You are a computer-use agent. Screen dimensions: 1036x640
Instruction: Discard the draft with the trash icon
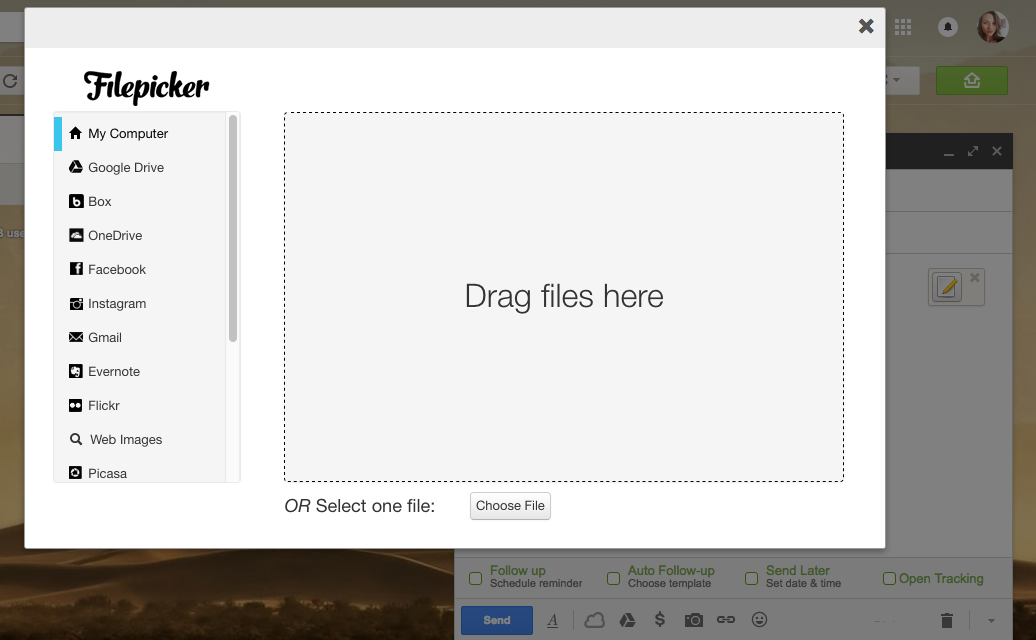[x=947, y=620]
